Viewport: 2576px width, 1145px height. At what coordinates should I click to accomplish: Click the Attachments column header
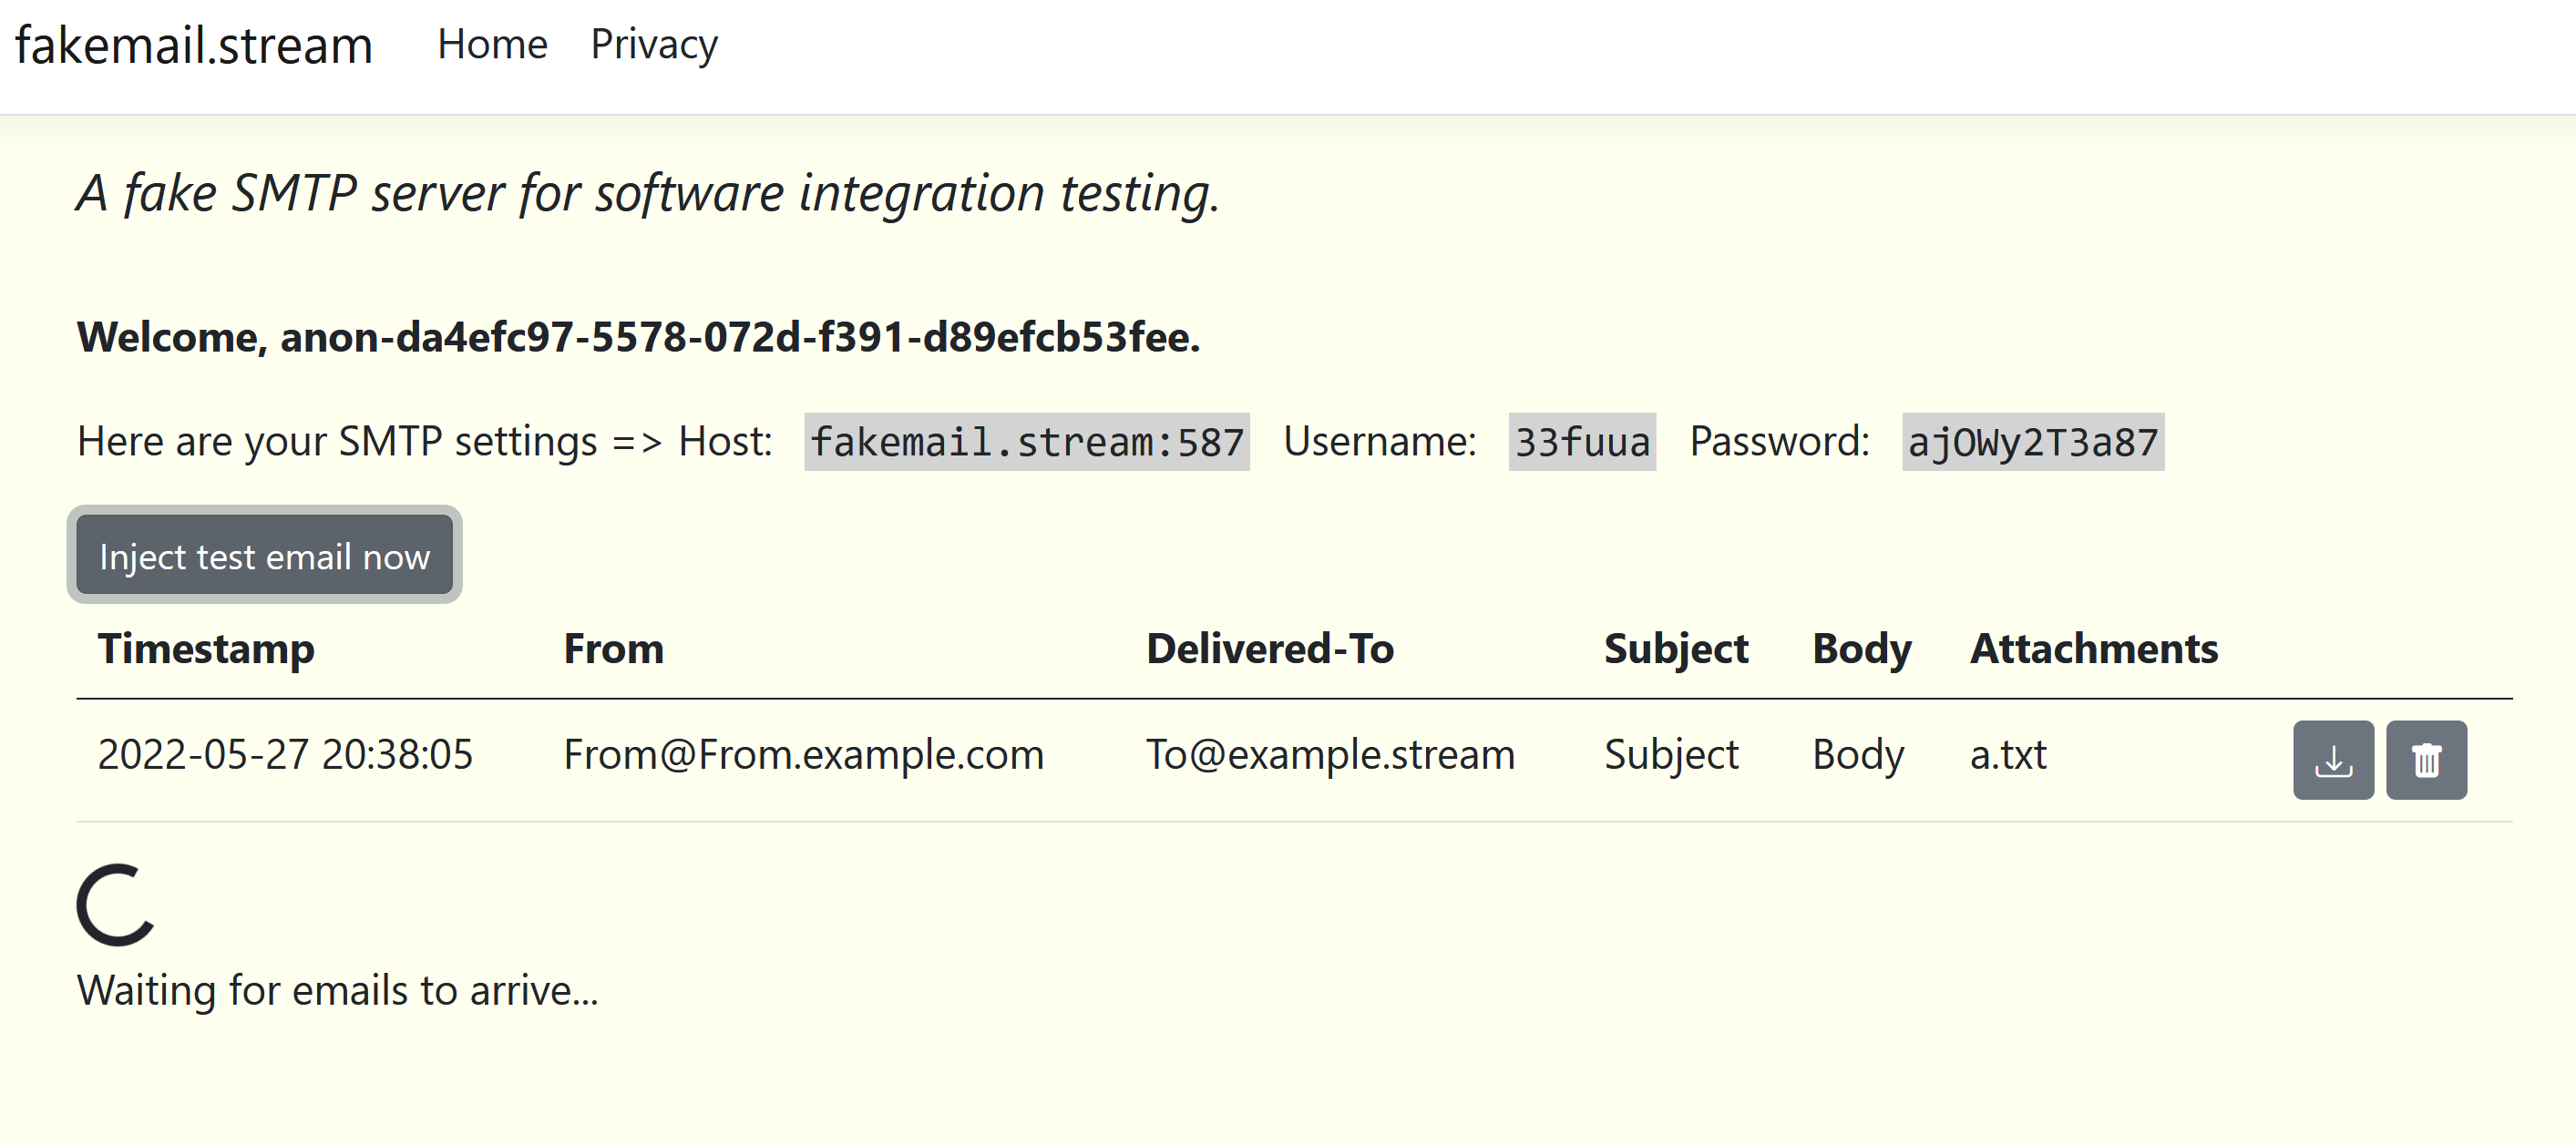(2093, 649)
